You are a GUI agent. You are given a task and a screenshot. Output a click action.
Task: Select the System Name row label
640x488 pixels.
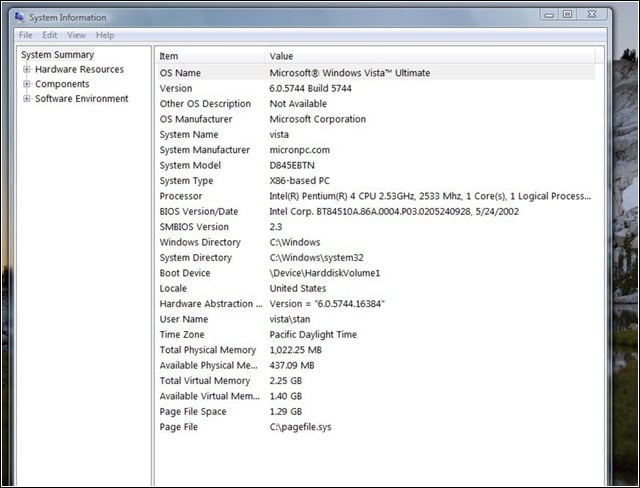point(189,135)
